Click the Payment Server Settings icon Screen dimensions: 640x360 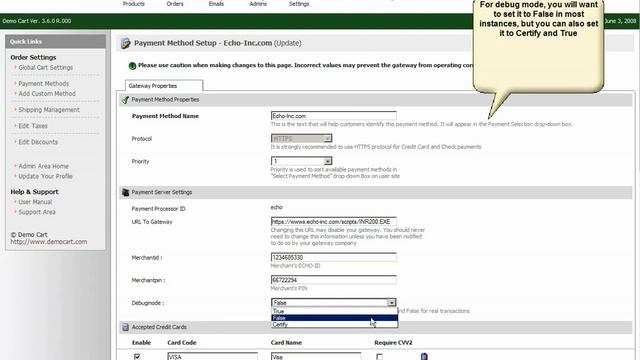pos(125,192)
